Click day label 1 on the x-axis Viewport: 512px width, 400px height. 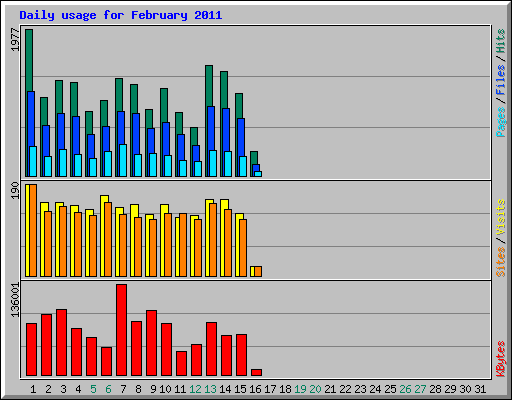tap(33, 389)
